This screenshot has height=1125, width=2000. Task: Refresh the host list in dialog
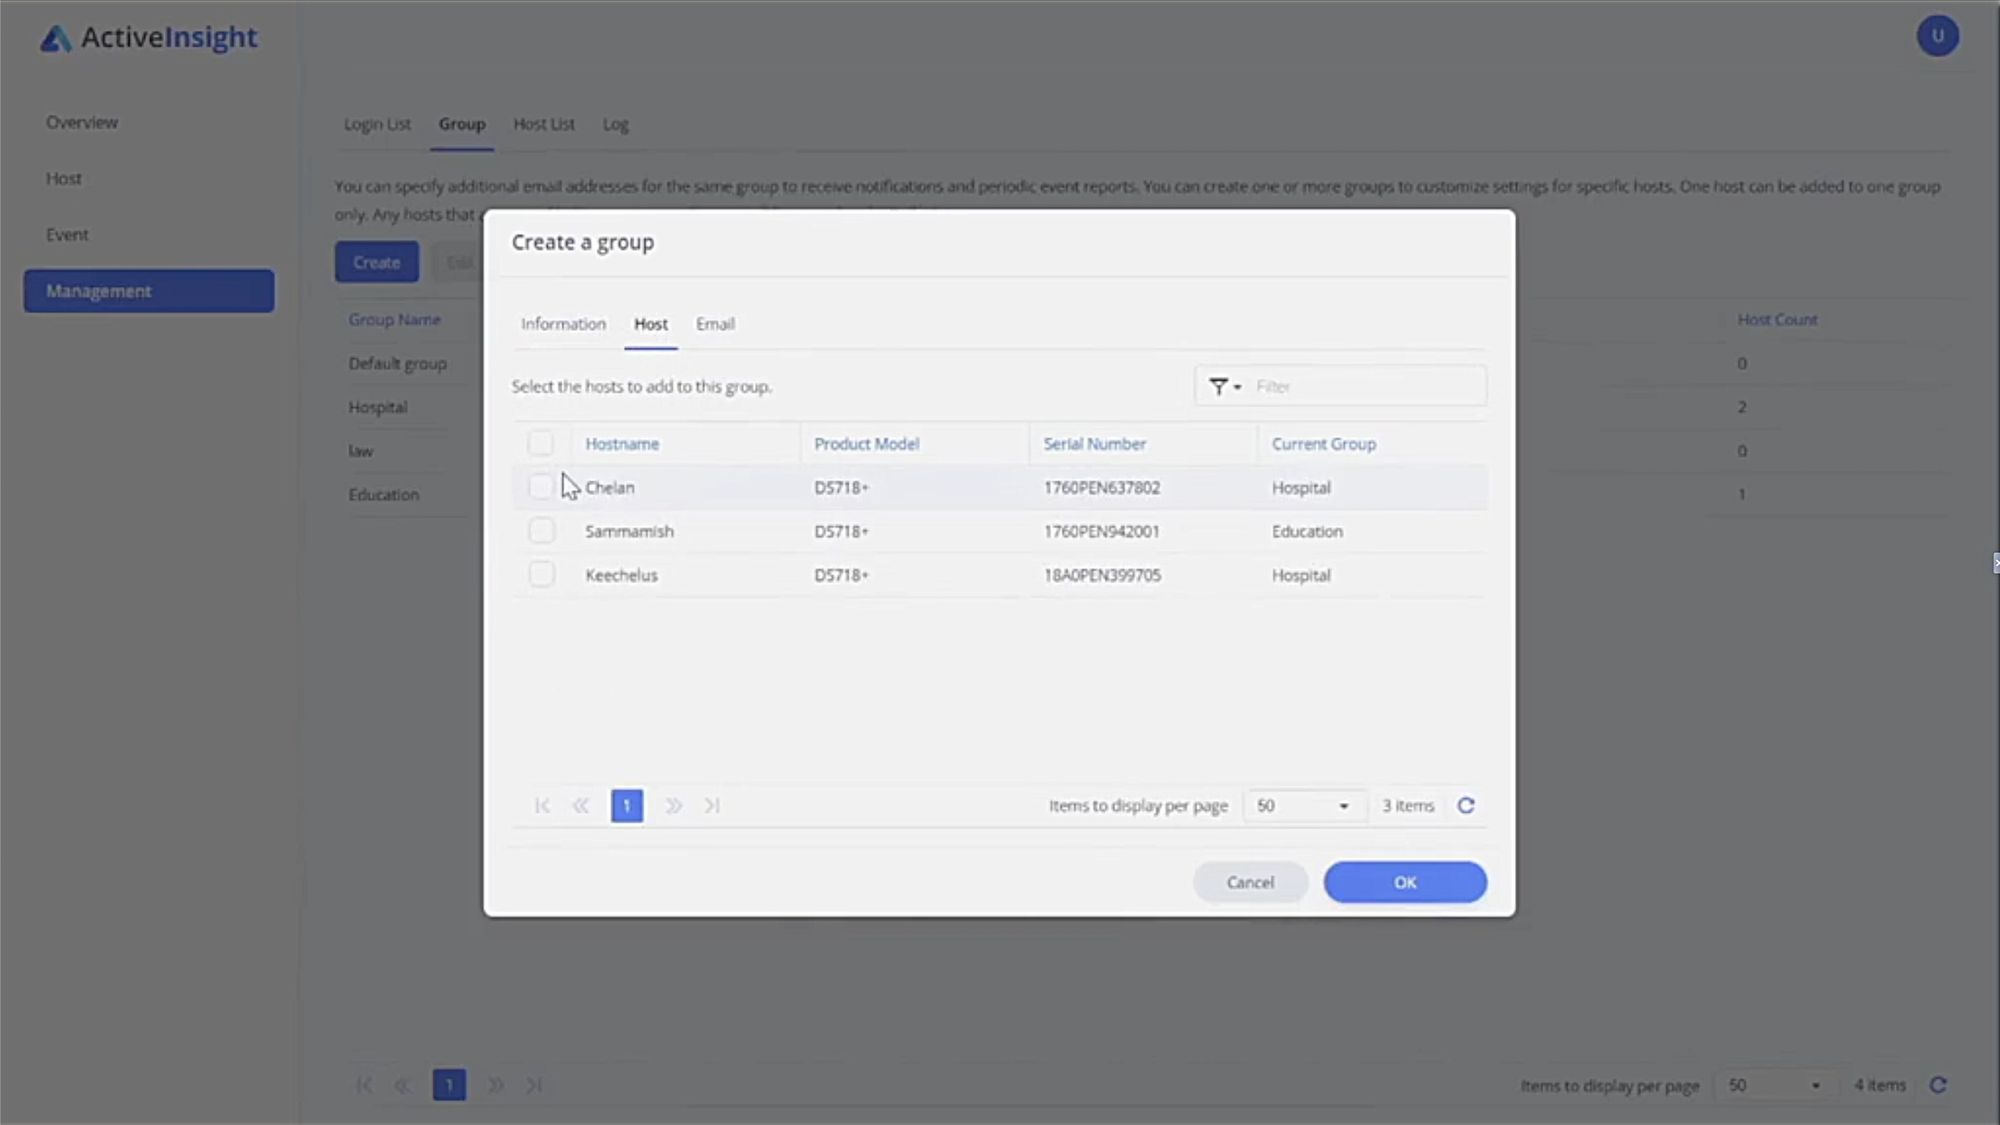[x=1466, y=806]
